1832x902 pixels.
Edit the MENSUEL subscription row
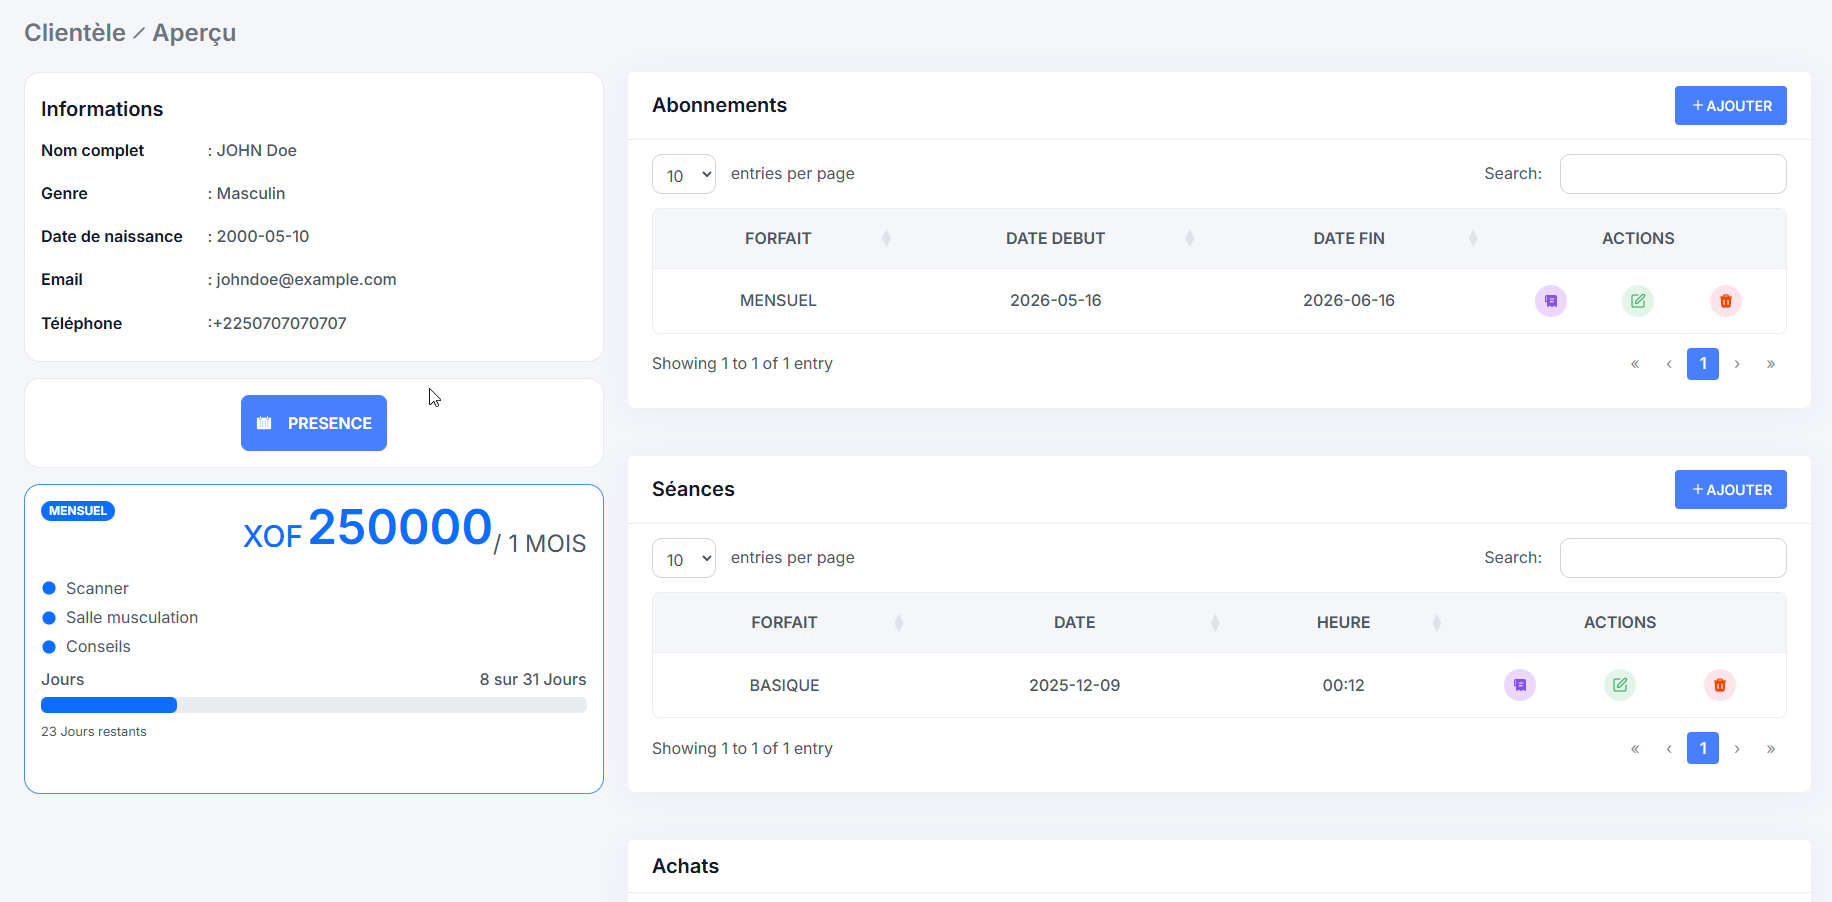pyautogui.click(x=1637, y=301)
